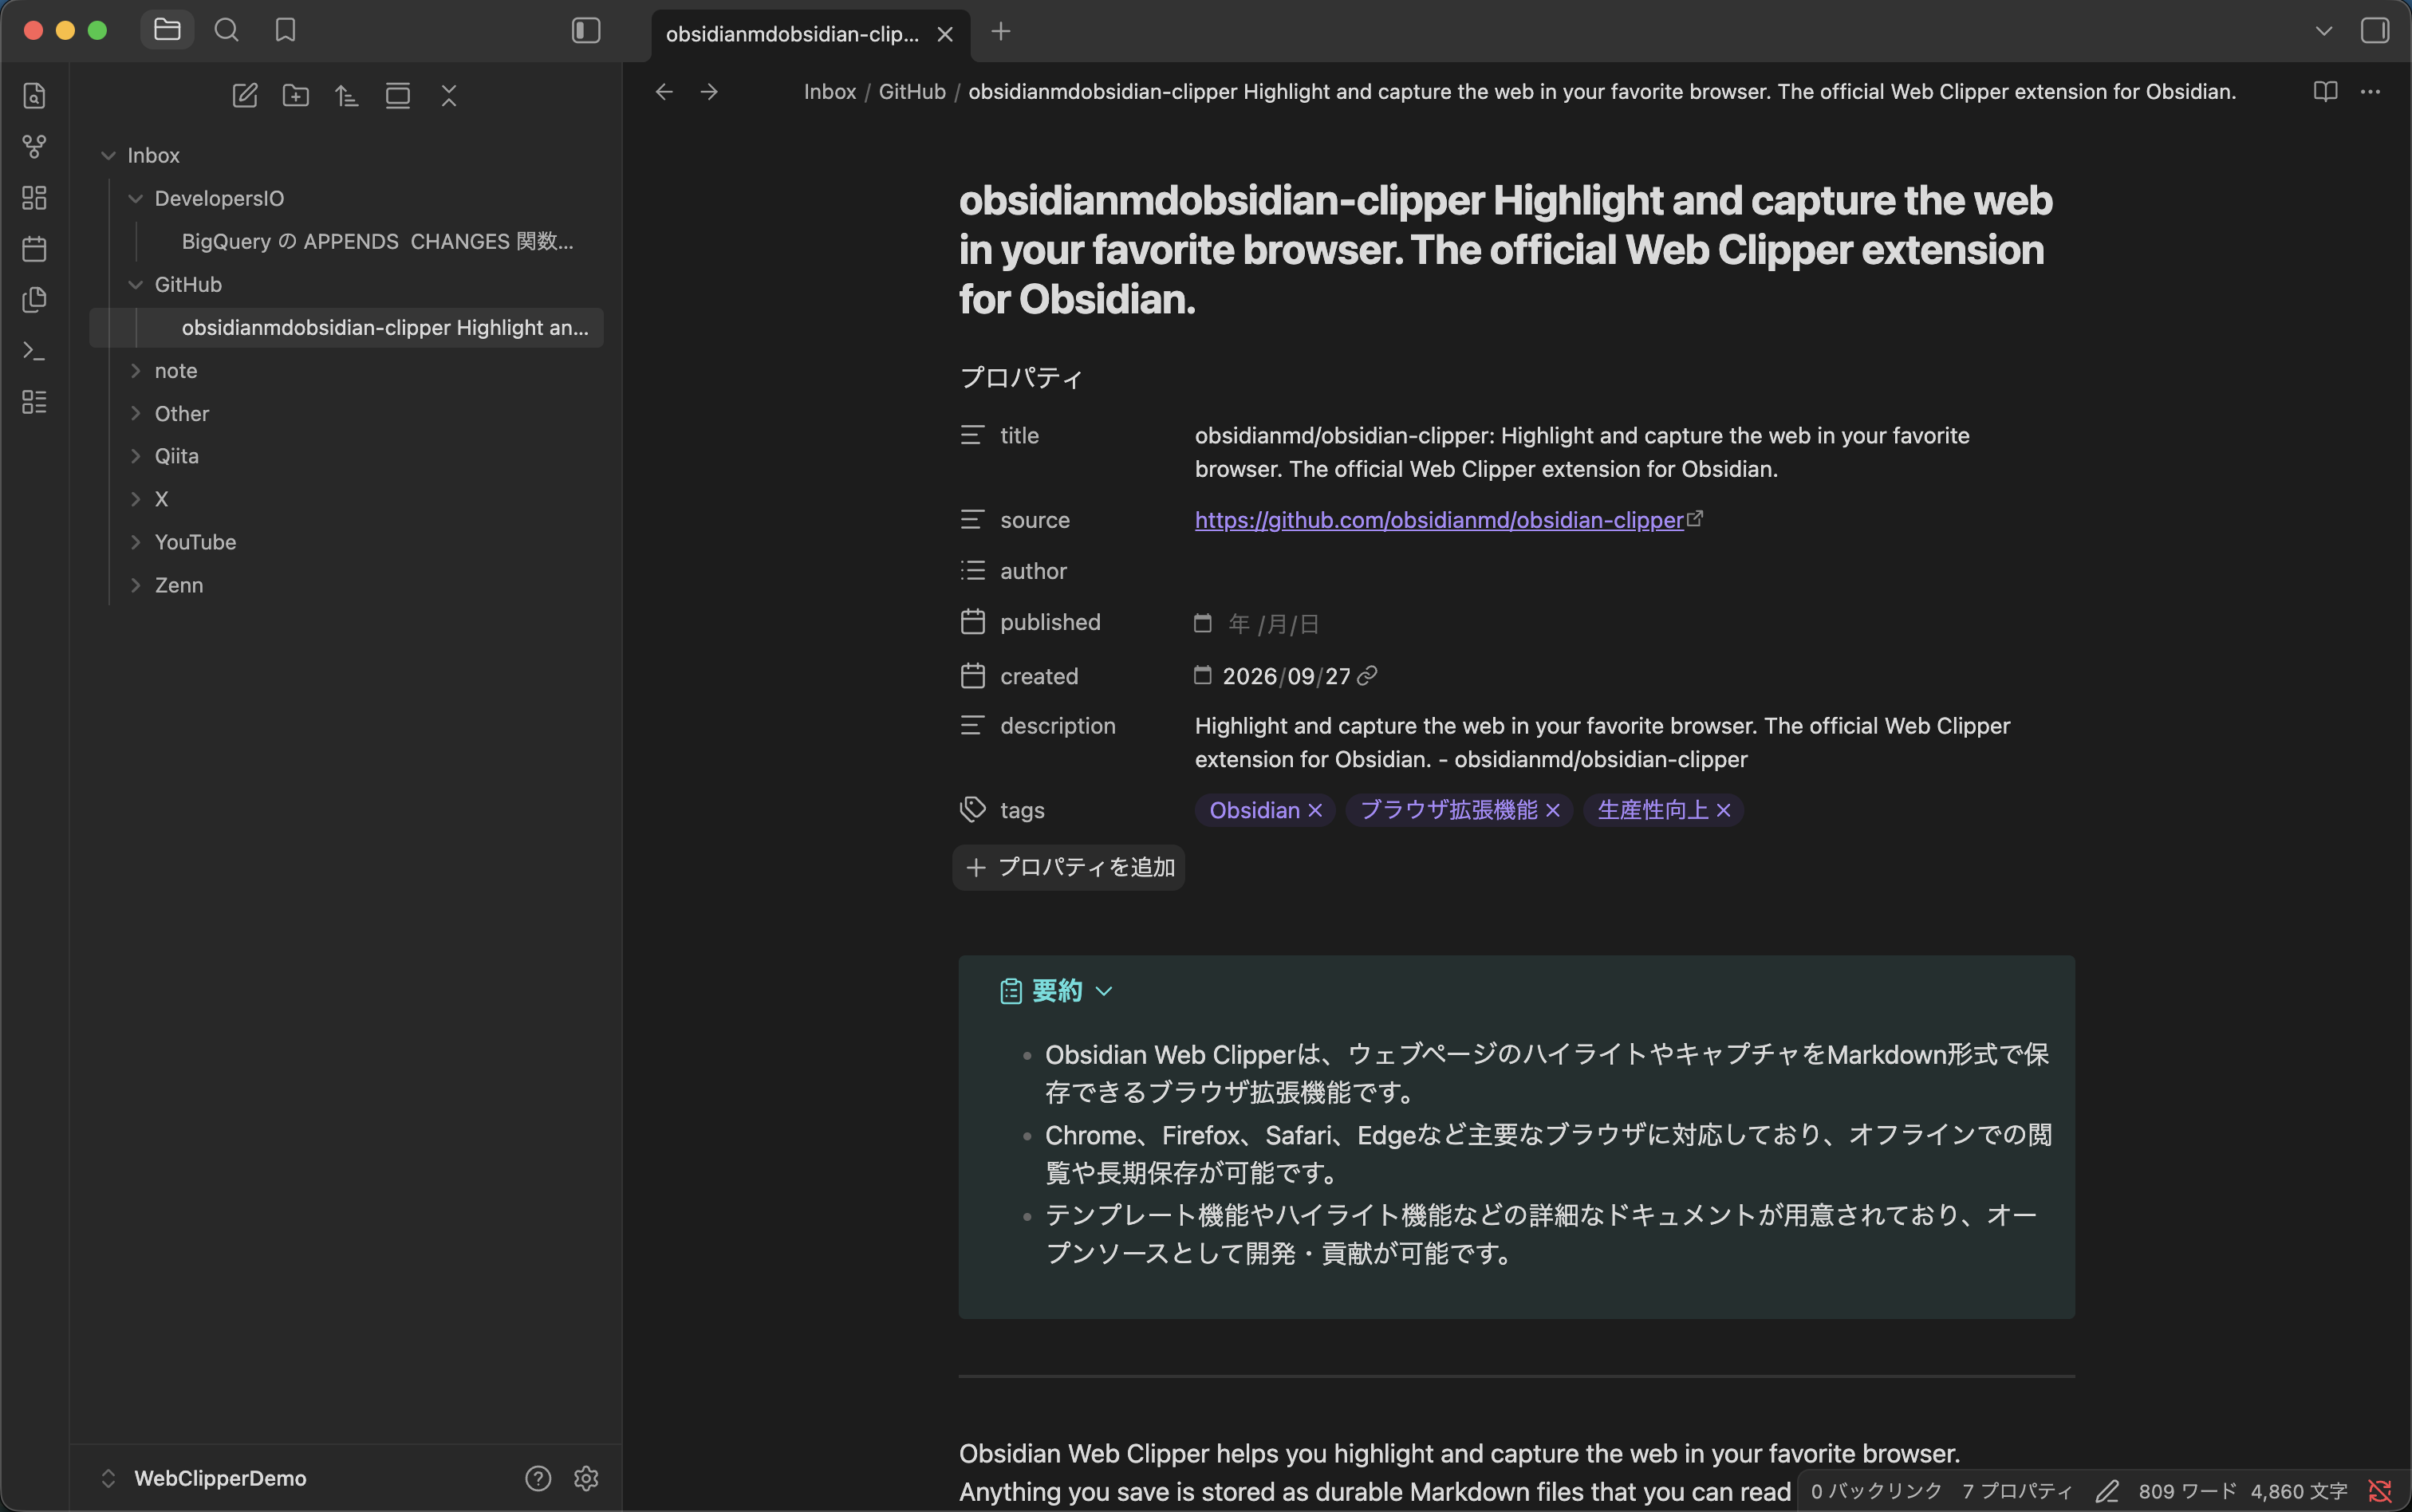Select the obsidianmdobsidian-clipper note in explorer
Viewport: 2412px width, 1512px height.
coord(346,328)
